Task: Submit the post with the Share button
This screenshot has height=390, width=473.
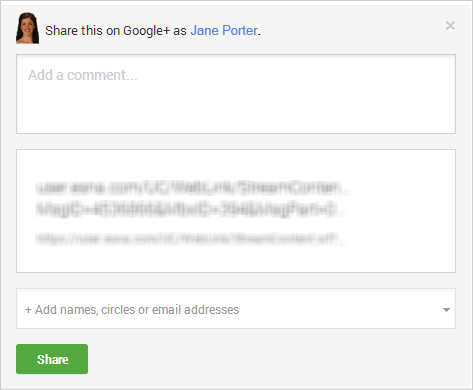Action: [x=52, y=359]
